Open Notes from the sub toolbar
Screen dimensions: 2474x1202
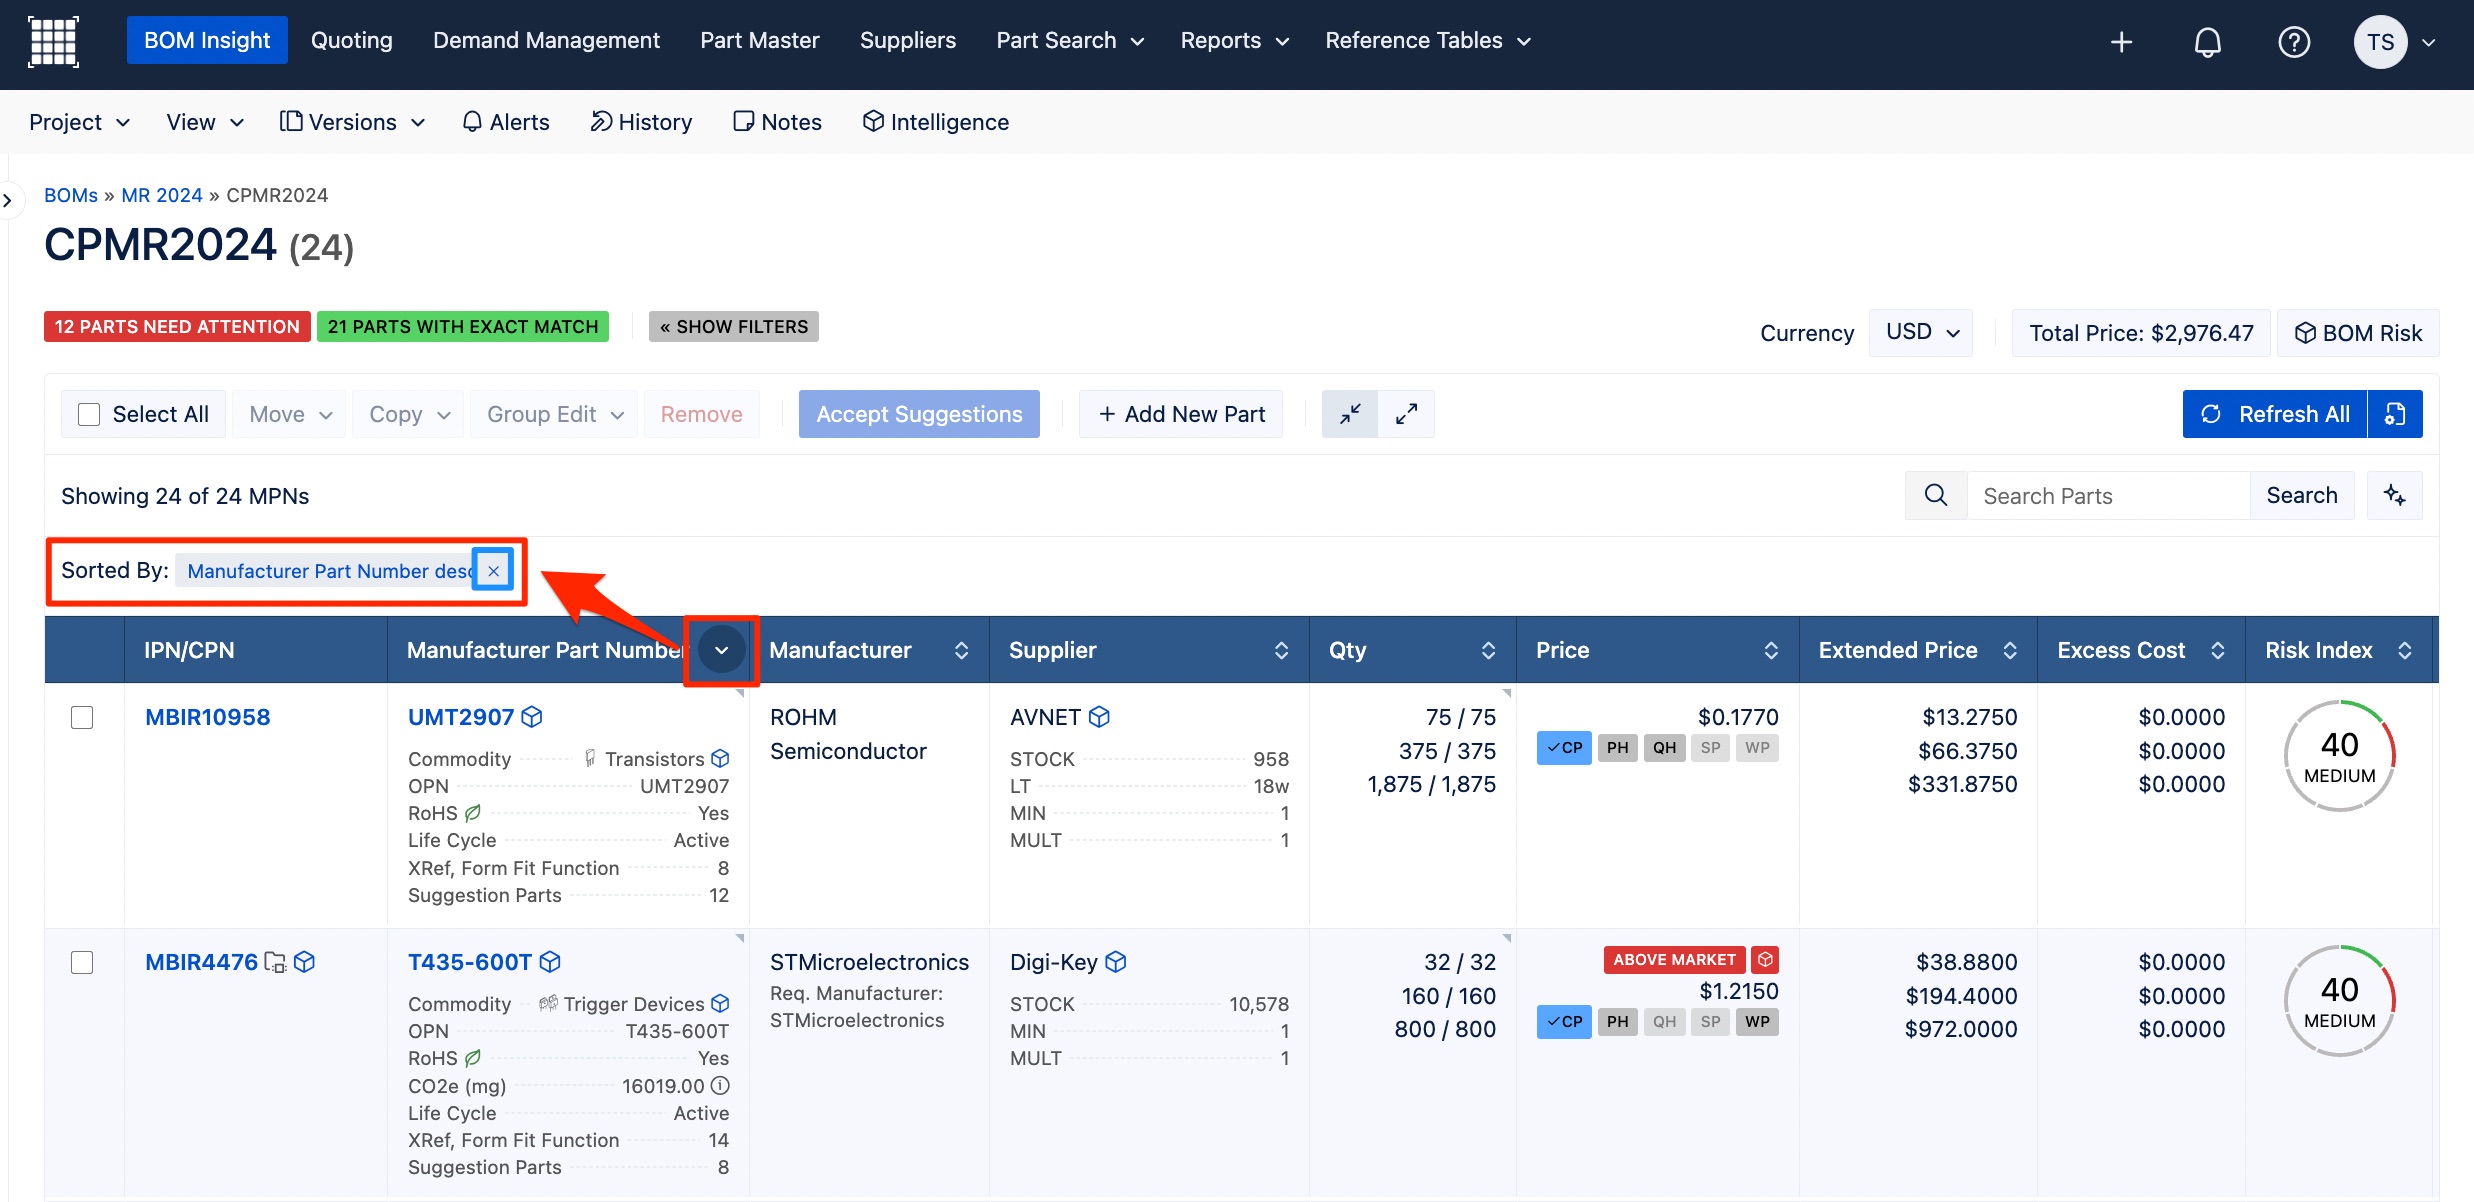[x=777, y=122]
